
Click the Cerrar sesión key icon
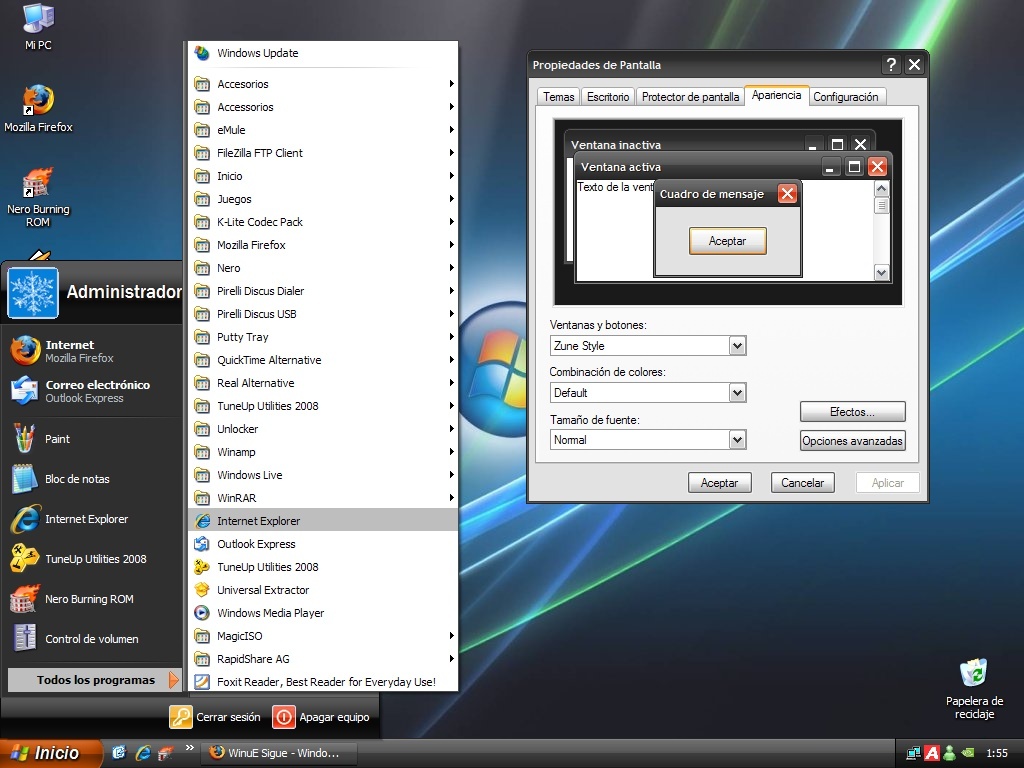click(x=180, y=717)
